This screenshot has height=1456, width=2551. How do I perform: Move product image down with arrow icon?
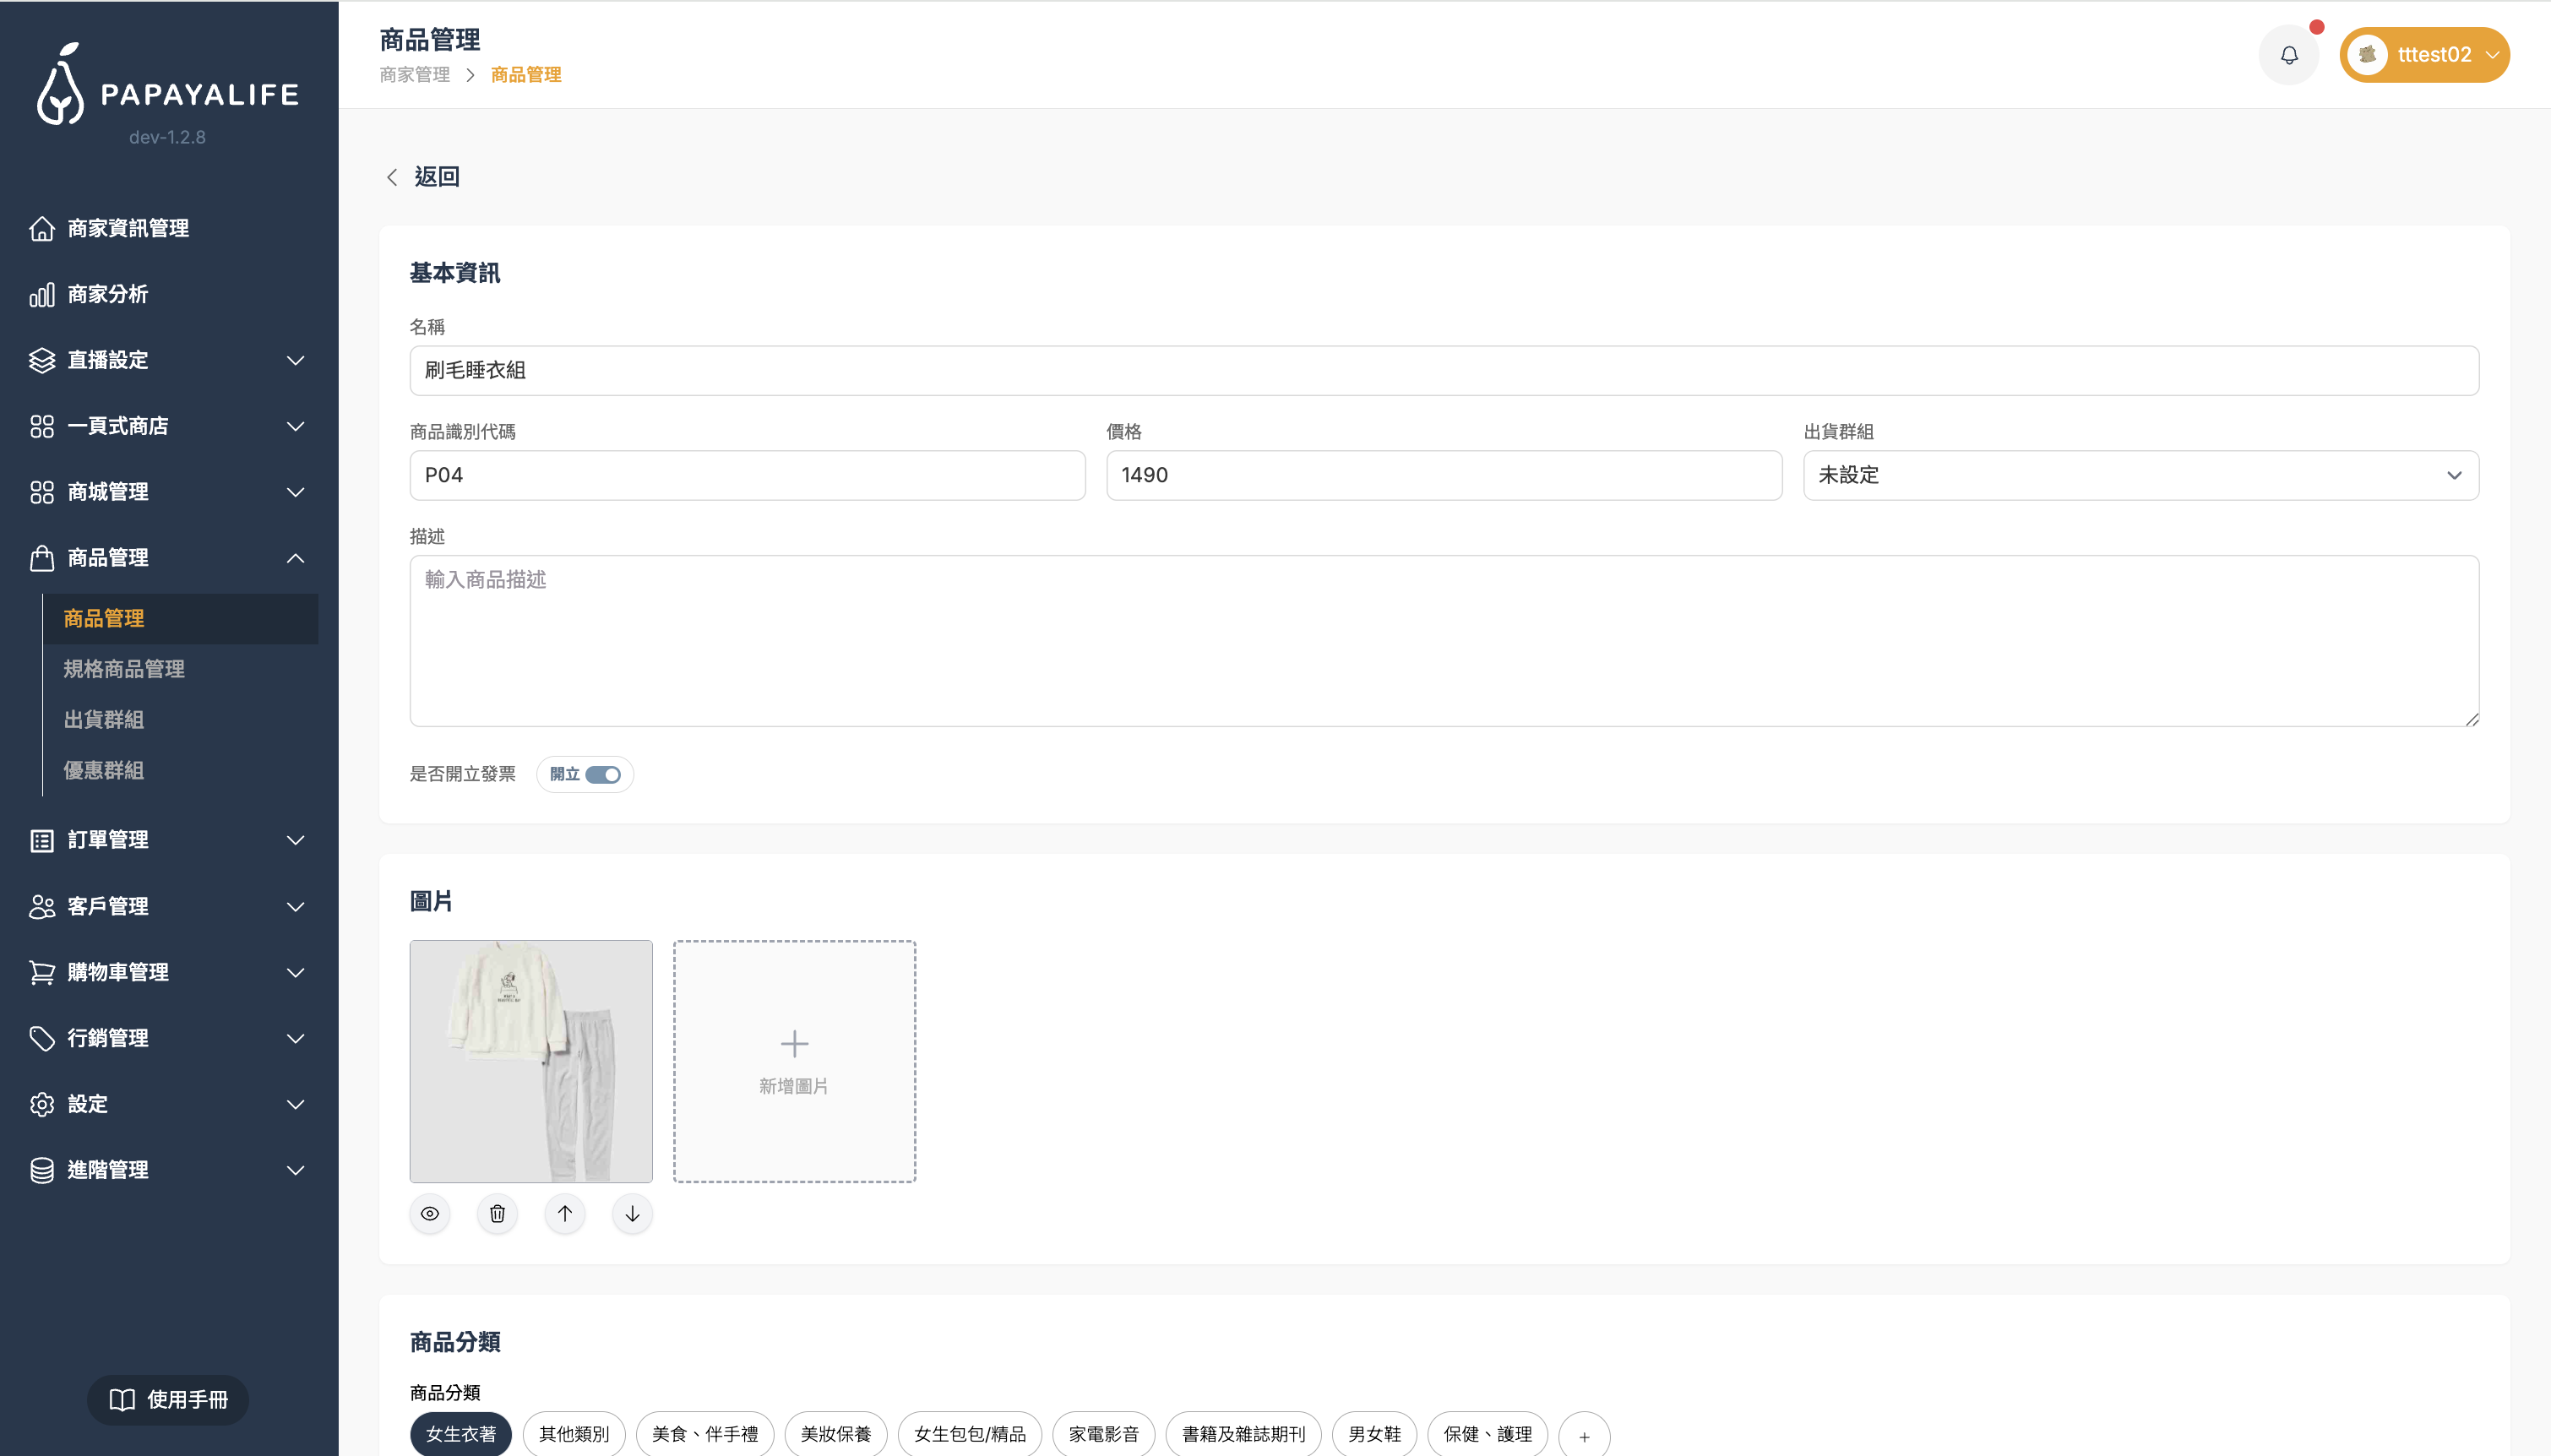(x=632, y=1213)
